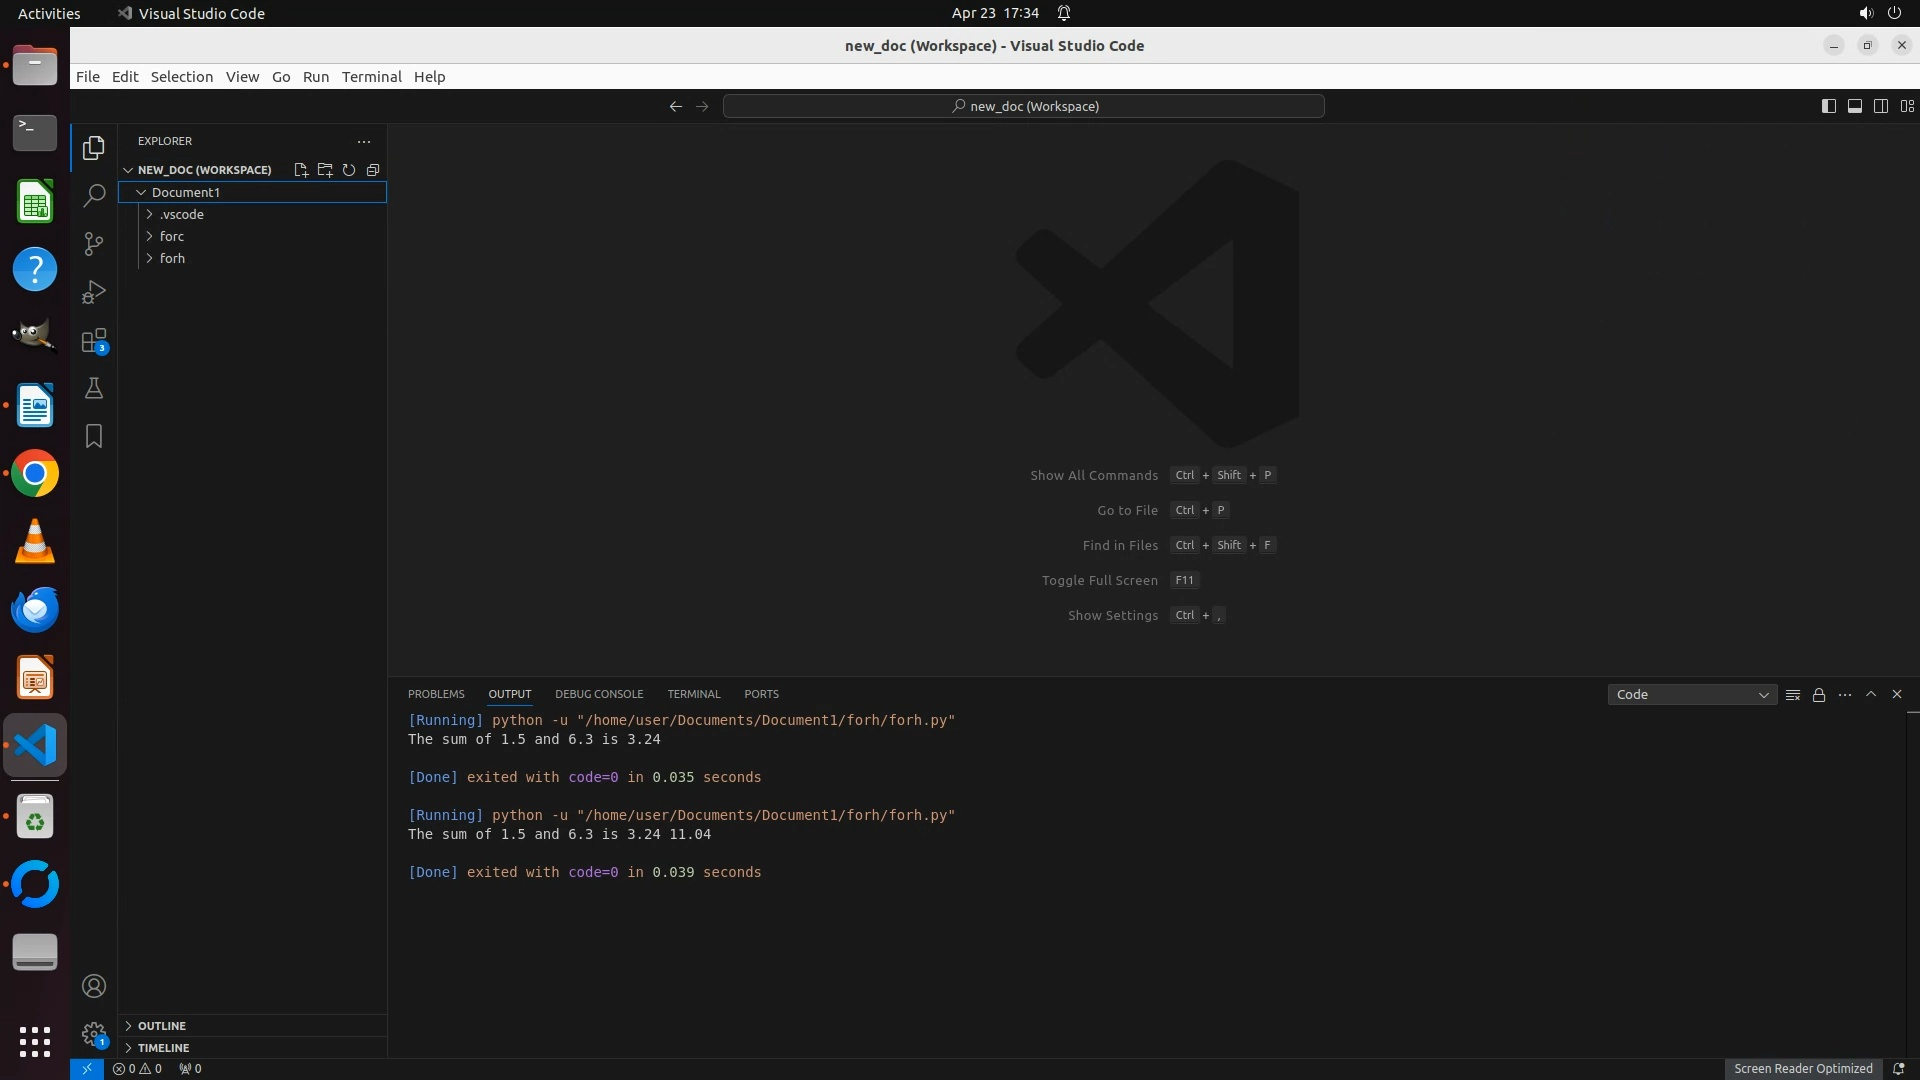Toggle output auto-scroll lock icon
1920x1080 pixels.
click(1819, 695)
